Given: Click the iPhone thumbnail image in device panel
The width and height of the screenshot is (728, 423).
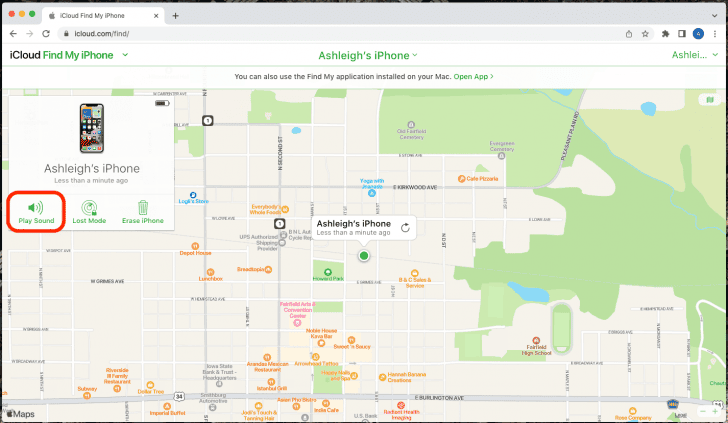Looking at the screenshot, I should tap(91, 128).
